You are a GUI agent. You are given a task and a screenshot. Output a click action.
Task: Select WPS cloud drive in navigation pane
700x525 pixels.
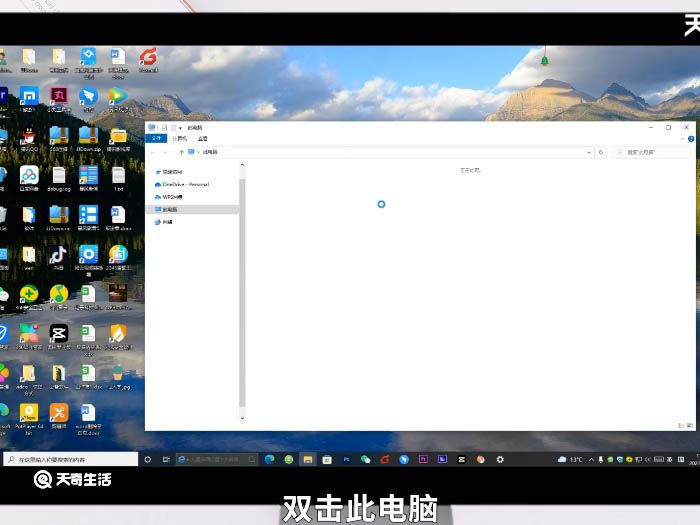click(x=168, y=197)
